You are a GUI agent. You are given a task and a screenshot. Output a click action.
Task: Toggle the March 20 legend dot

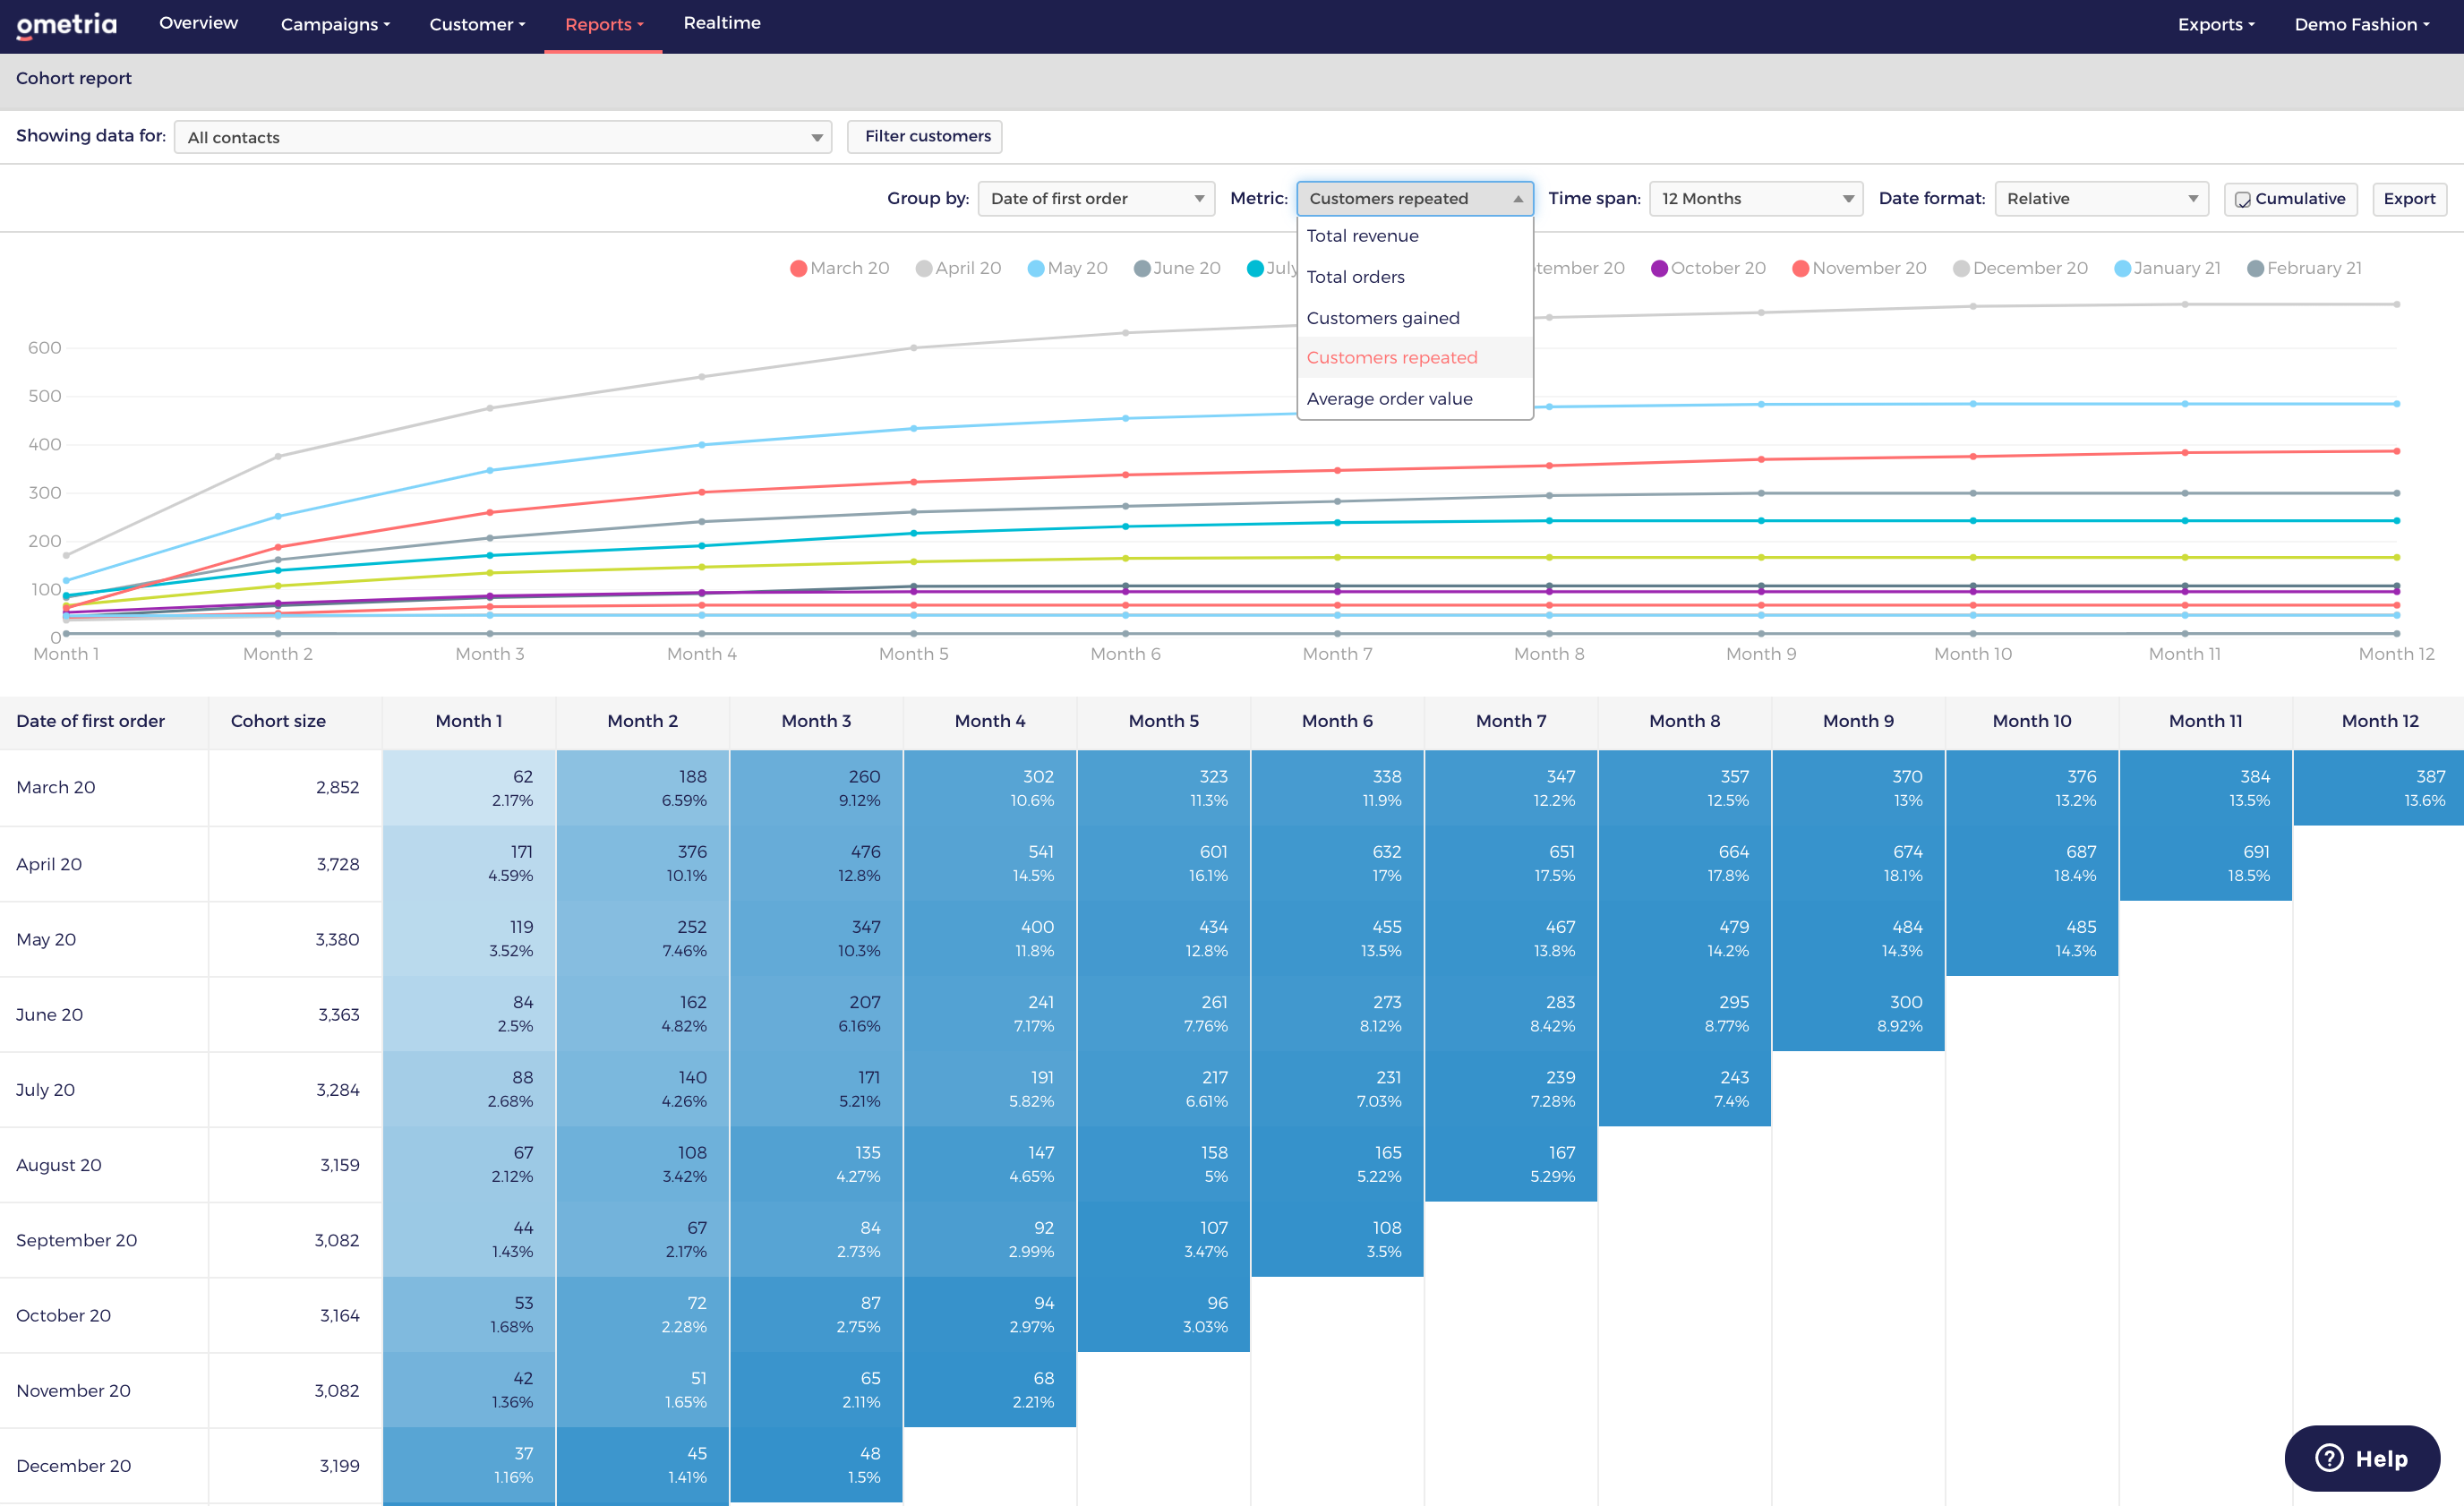pos(798,268)
